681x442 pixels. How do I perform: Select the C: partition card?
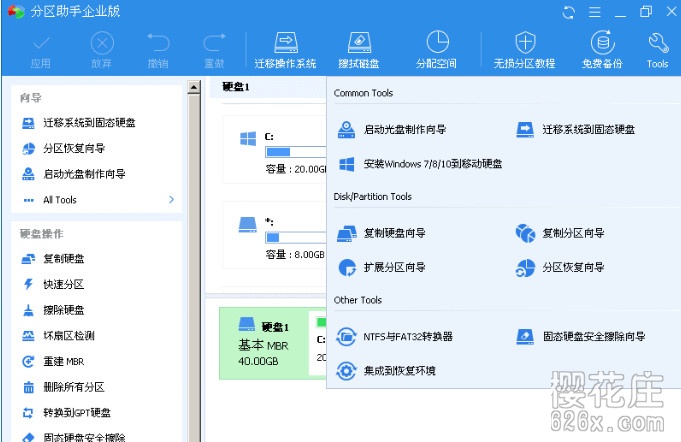pos(274,150)
